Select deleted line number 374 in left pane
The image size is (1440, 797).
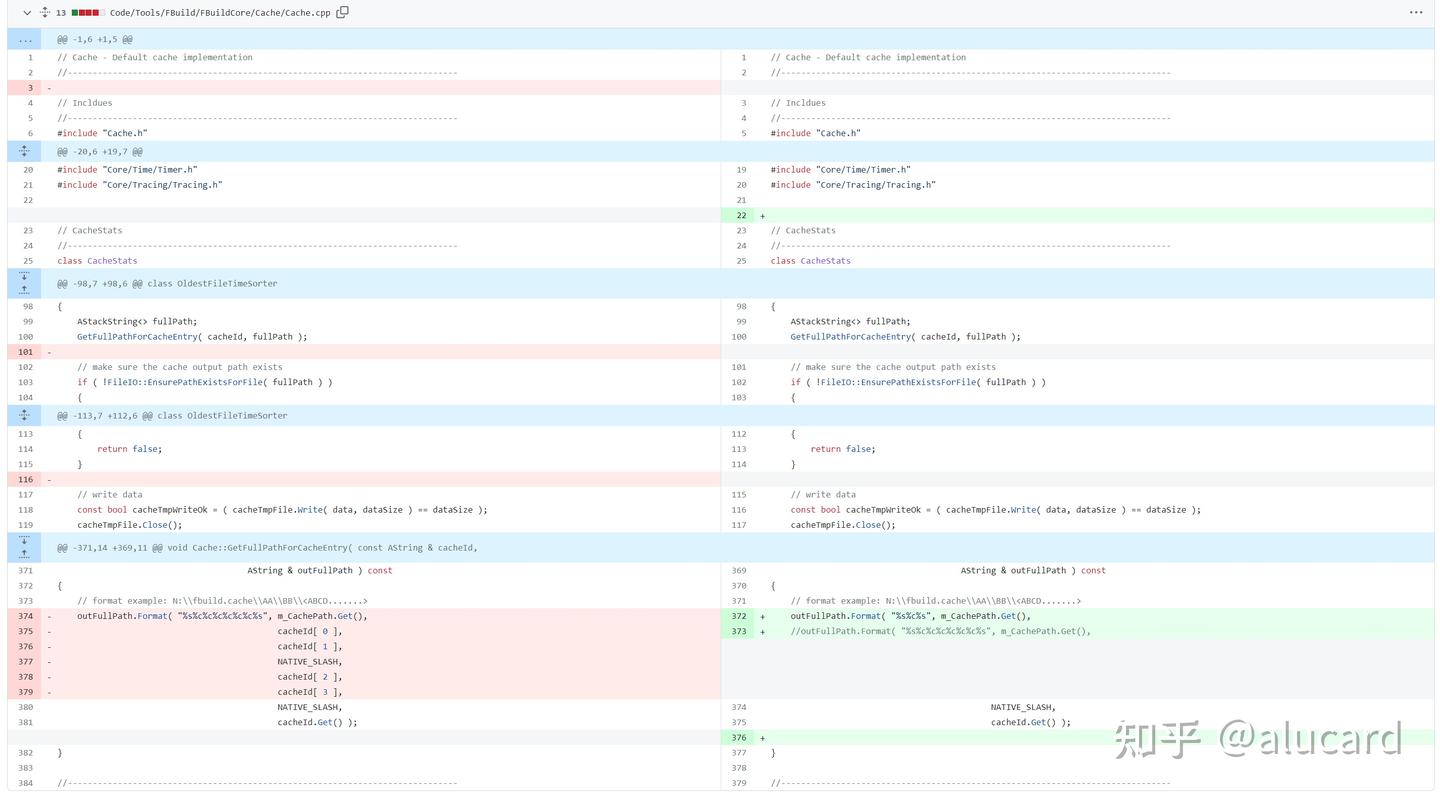click(25, 616)
